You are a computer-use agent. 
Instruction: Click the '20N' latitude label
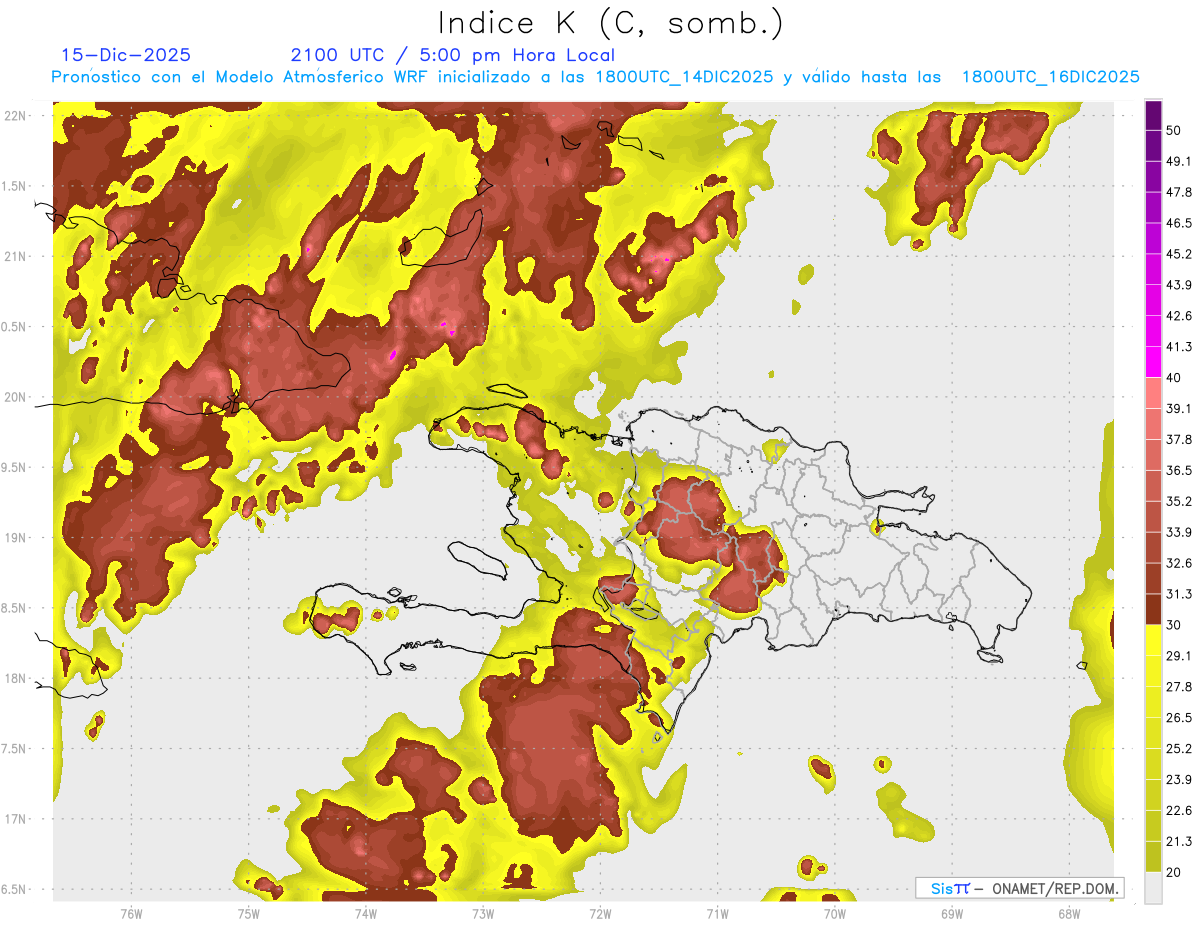[x=15, y=397]
